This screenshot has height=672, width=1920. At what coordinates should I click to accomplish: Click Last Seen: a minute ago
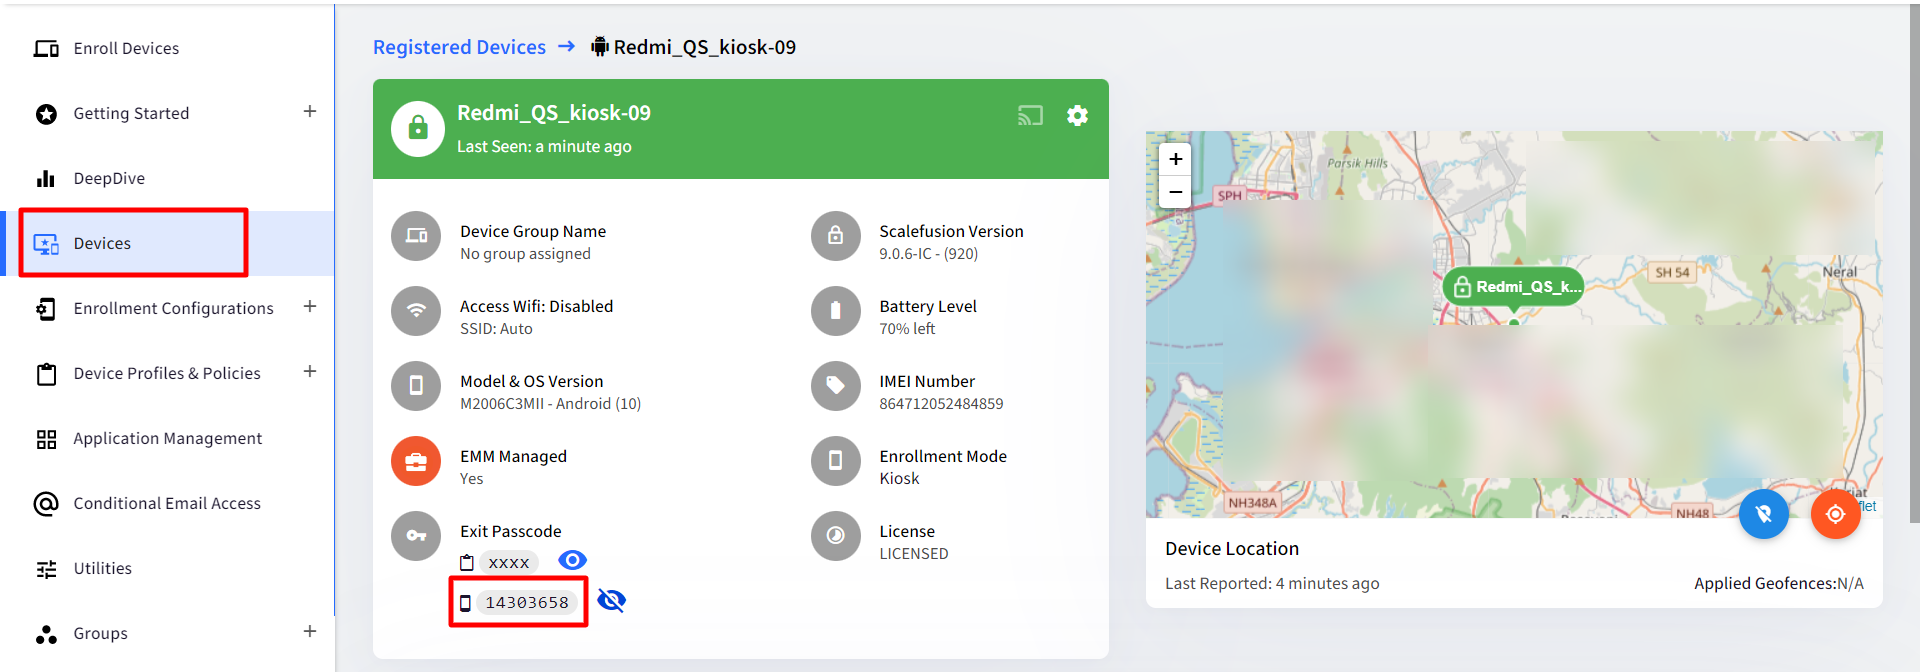click(544, 146)
